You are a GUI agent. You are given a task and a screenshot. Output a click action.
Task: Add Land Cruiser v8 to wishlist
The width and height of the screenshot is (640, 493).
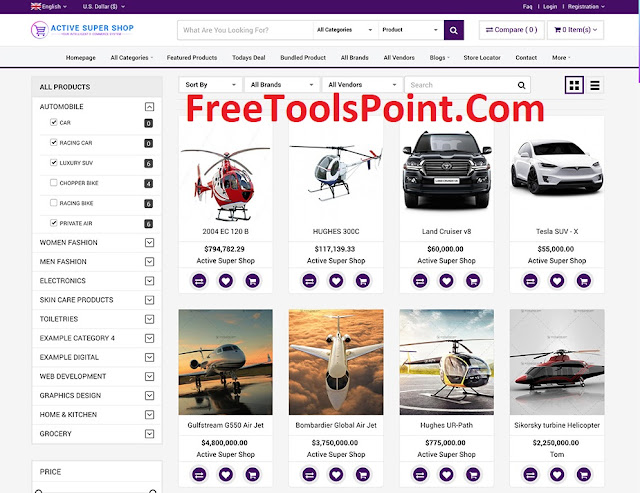(x=447, y=281)
